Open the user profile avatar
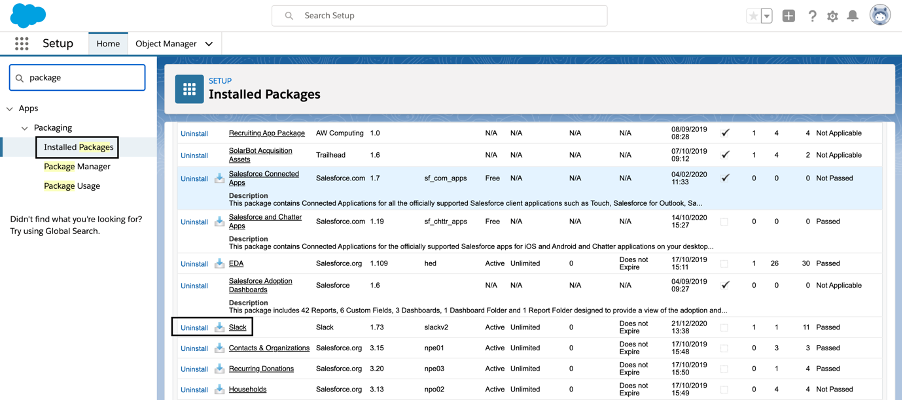The width and height of the screenshot is (902, 400). (880, 16)
